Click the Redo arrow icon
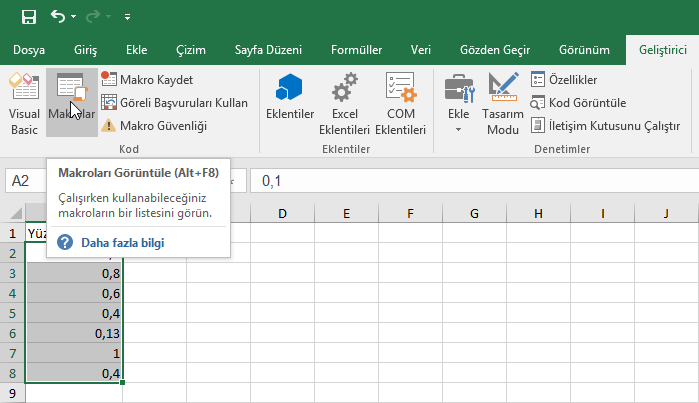This screenshot has width=699, height=403. pos(93,17)
